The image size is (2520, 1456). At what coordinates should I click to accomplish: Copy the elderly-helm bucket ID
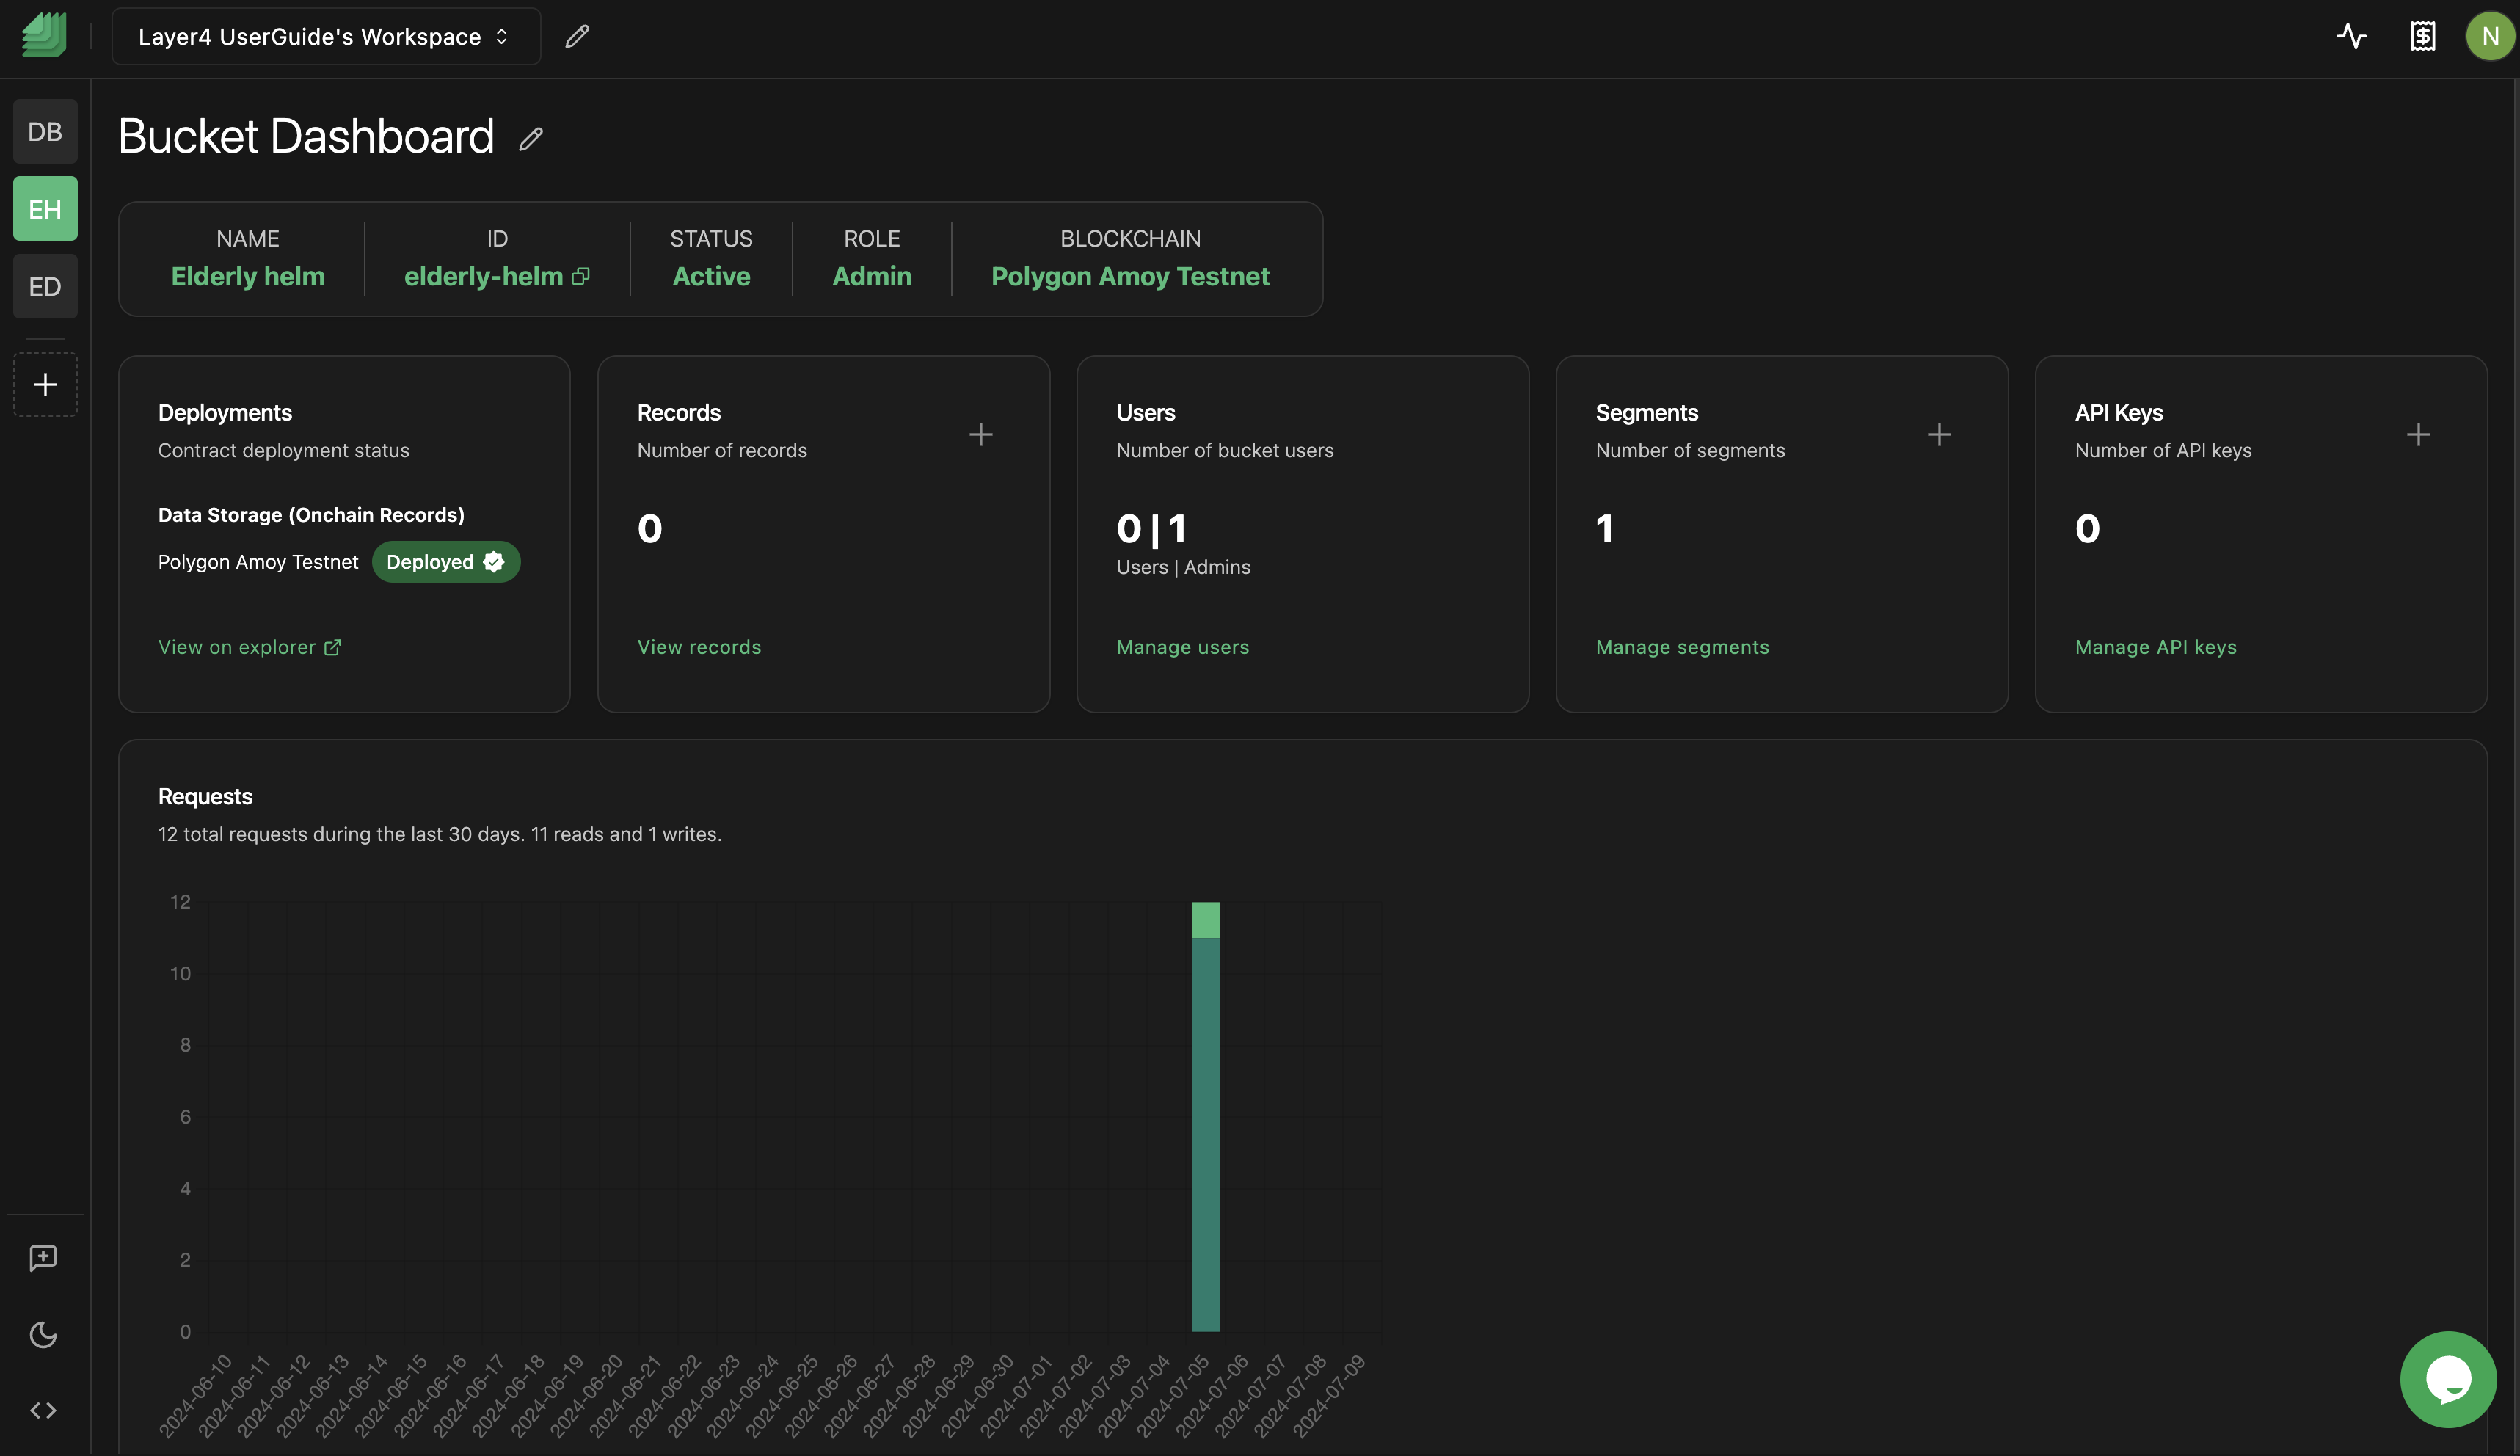581,277
